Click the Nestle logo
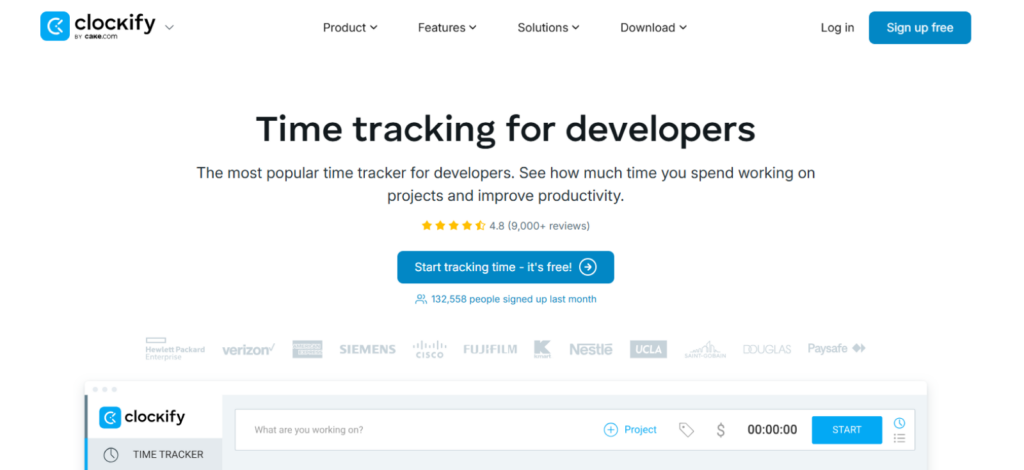This screenshot has height=470, width=1024. click(x=590, y=349)
